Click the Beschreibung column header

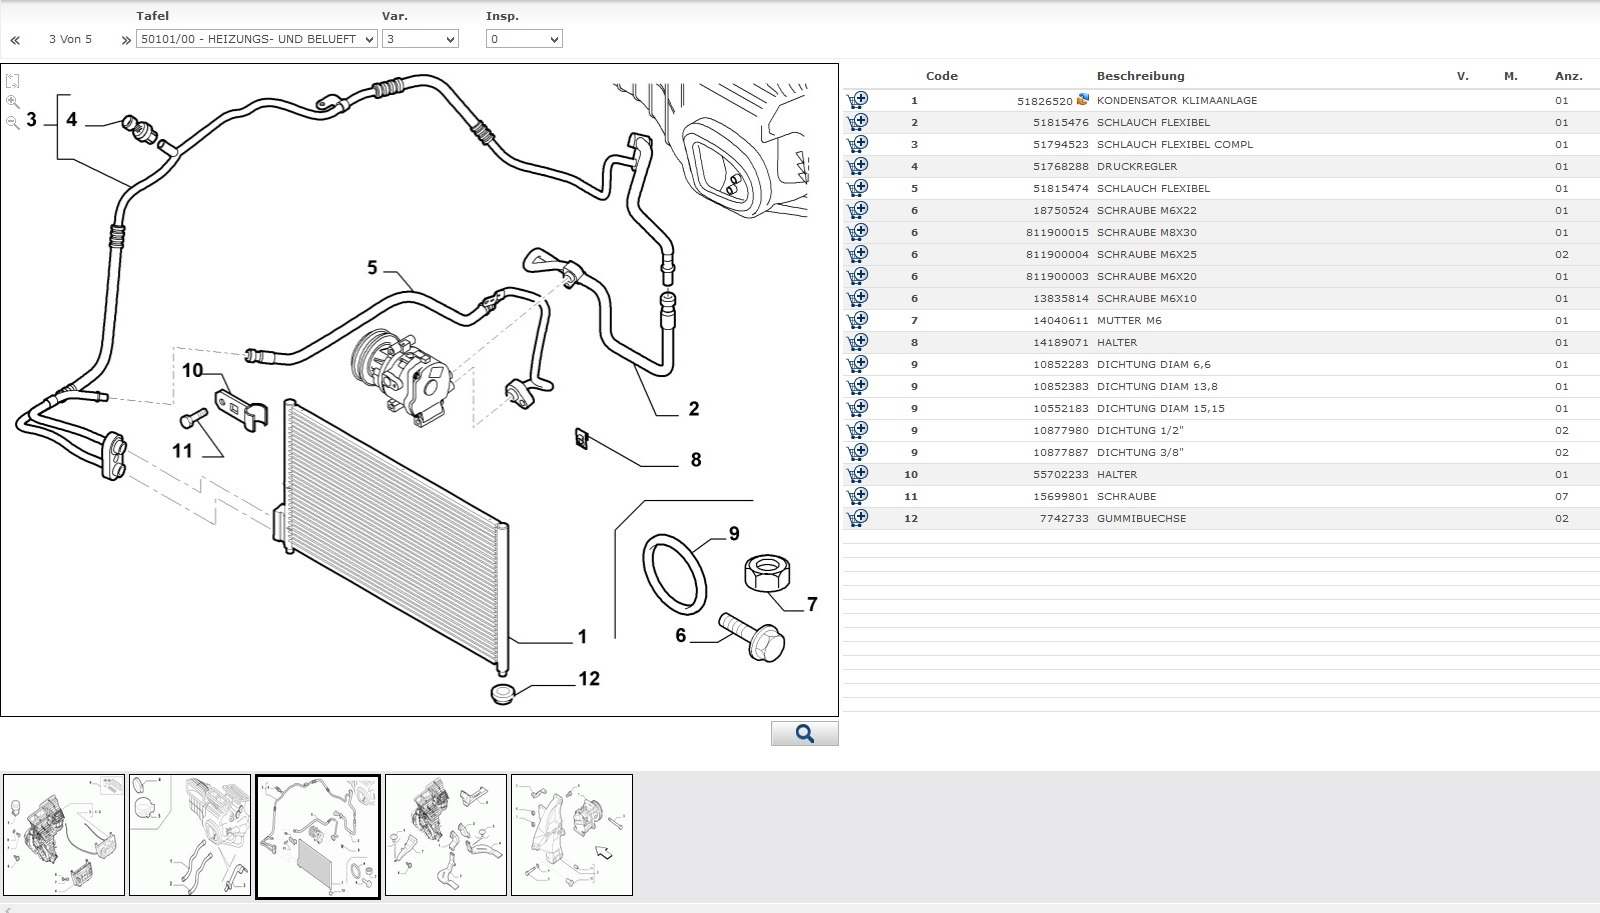click(1140, 76)
